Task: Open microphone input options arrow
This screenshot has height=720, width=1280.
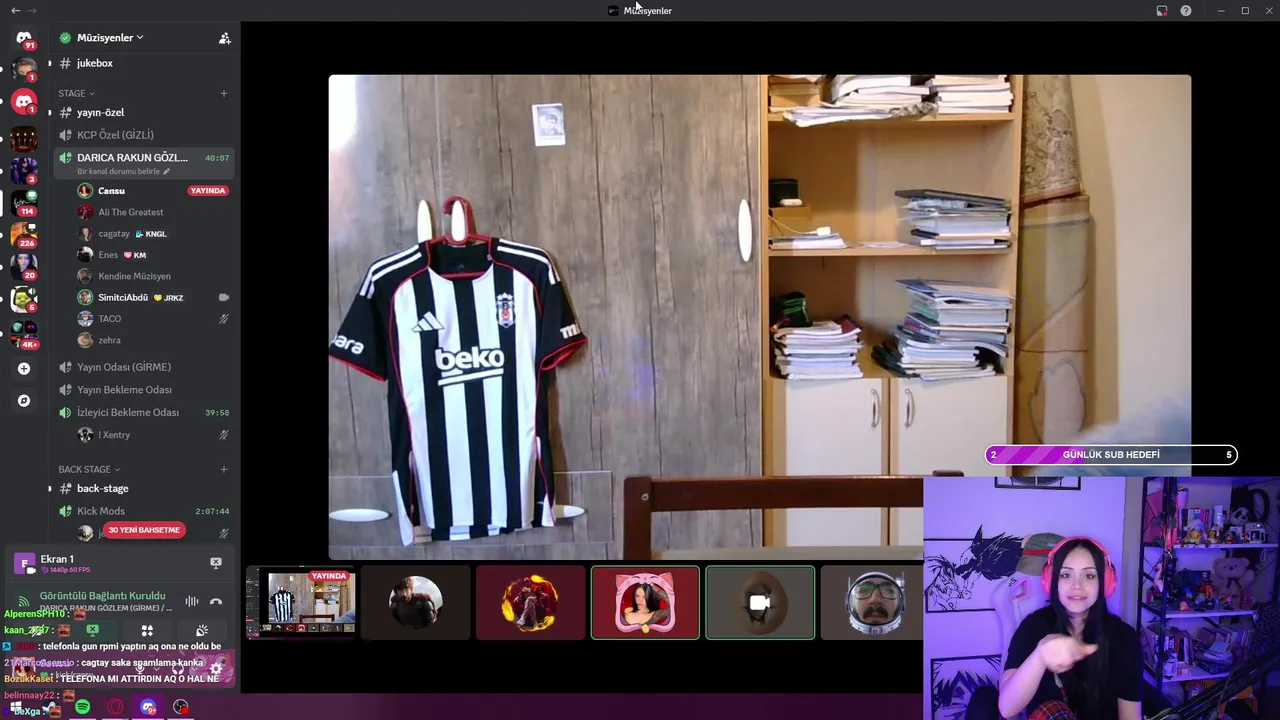Action: click(x=157, y=669)
